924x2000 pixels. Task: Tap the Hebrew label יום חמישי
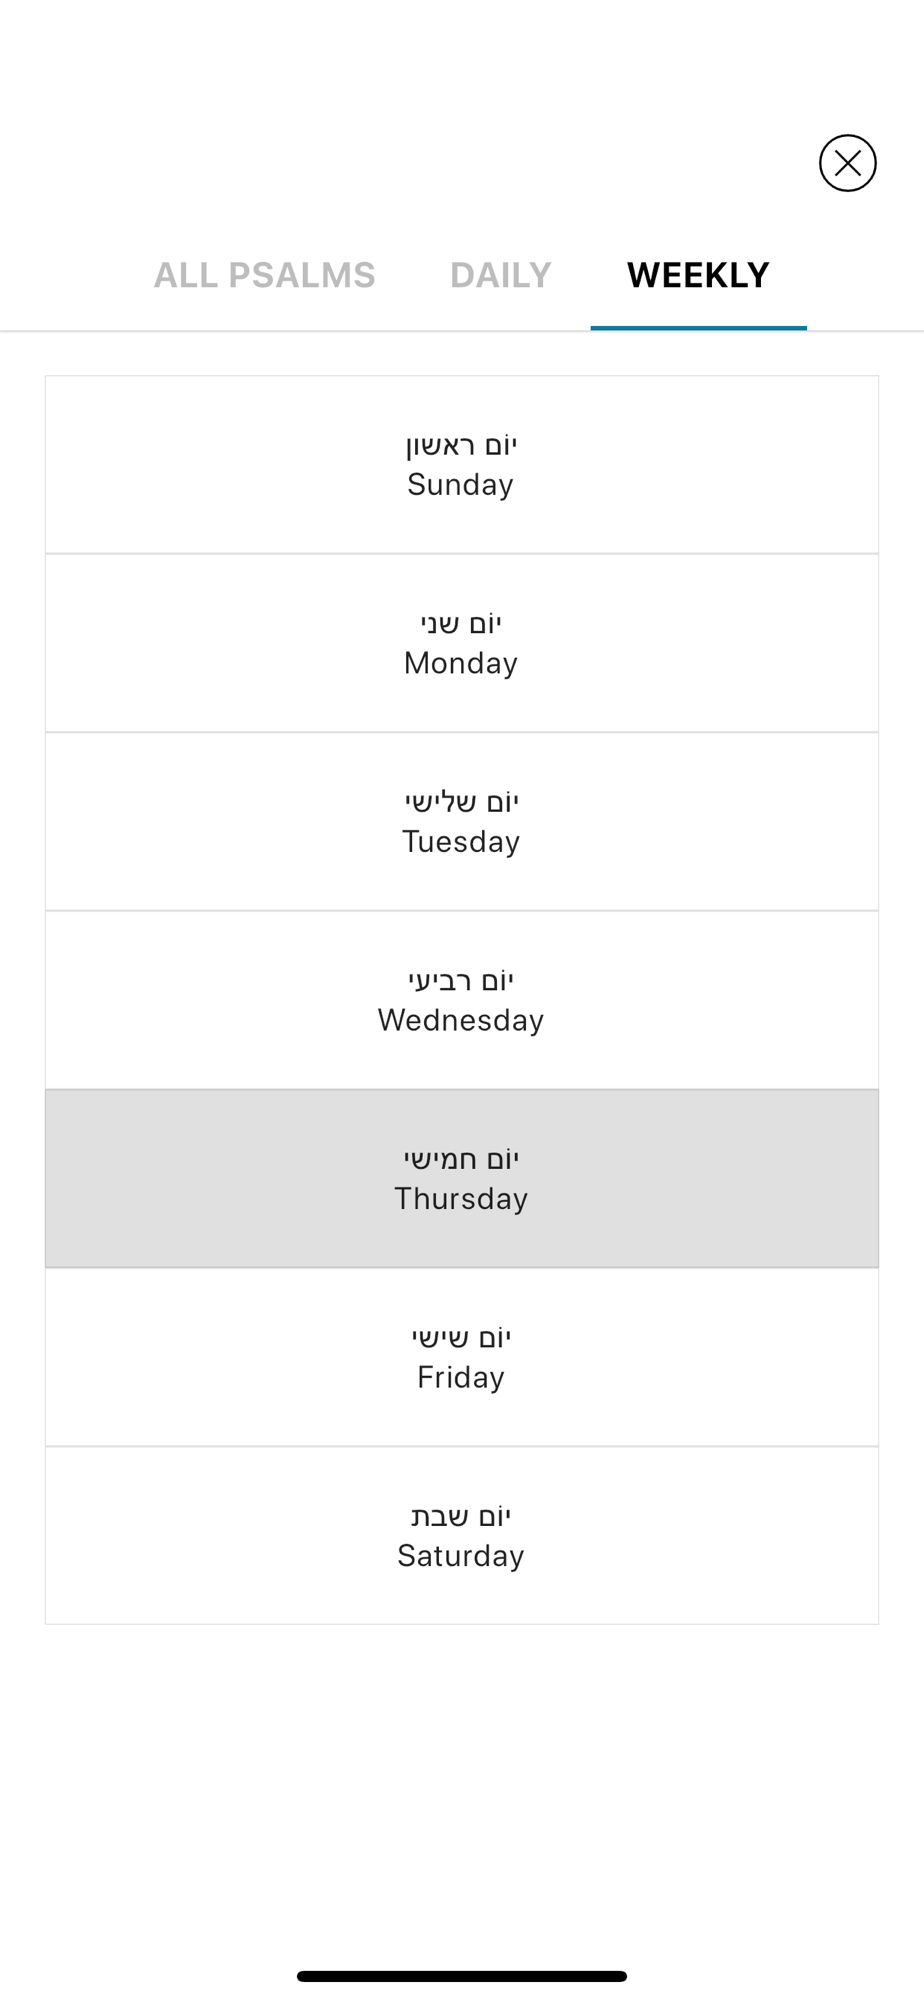(461, 1159)
